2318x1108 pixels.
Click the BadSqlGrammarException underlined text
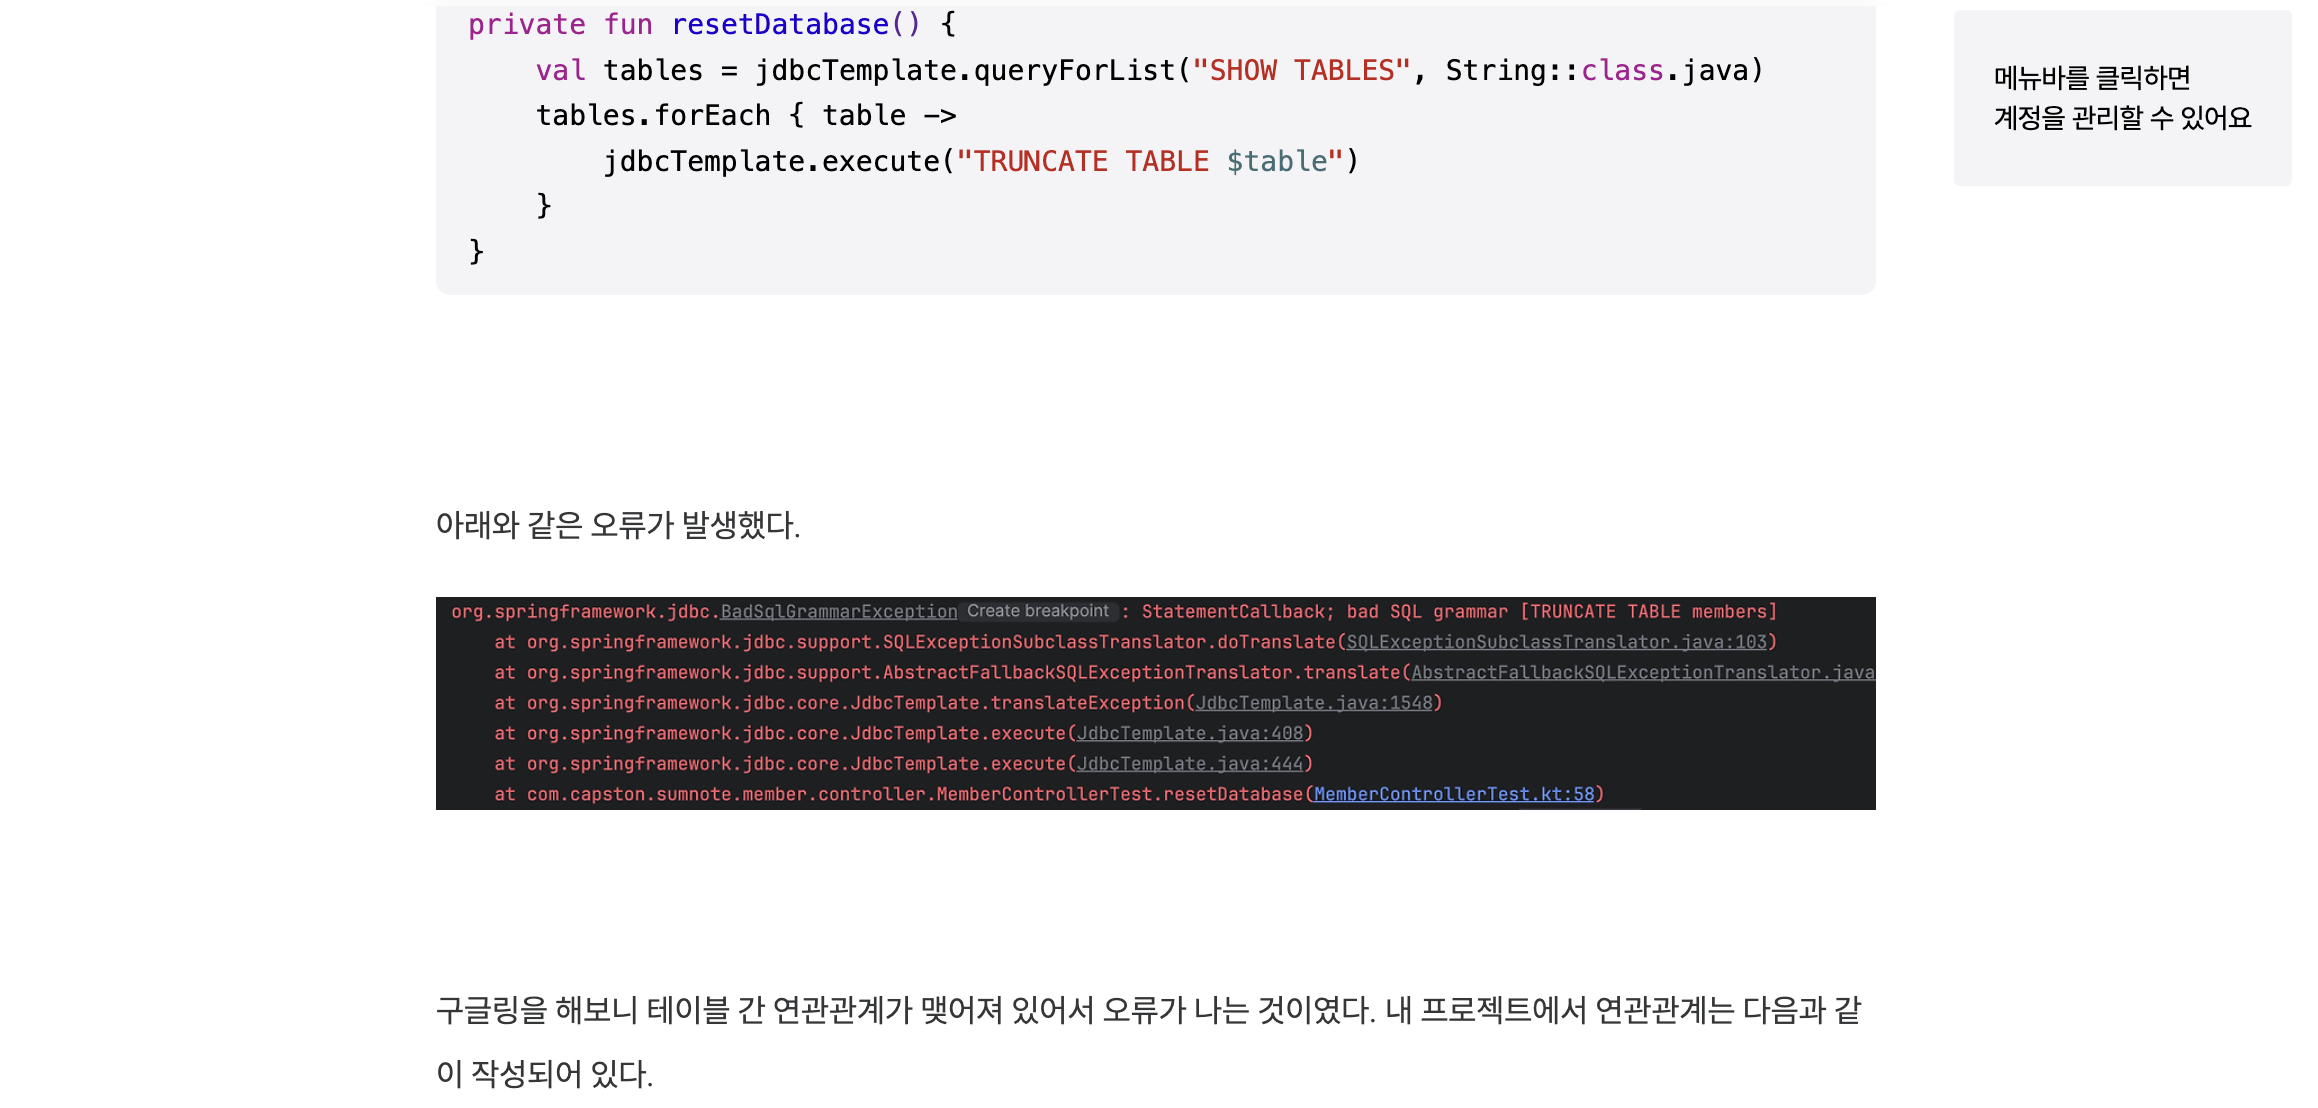[838, 612]
